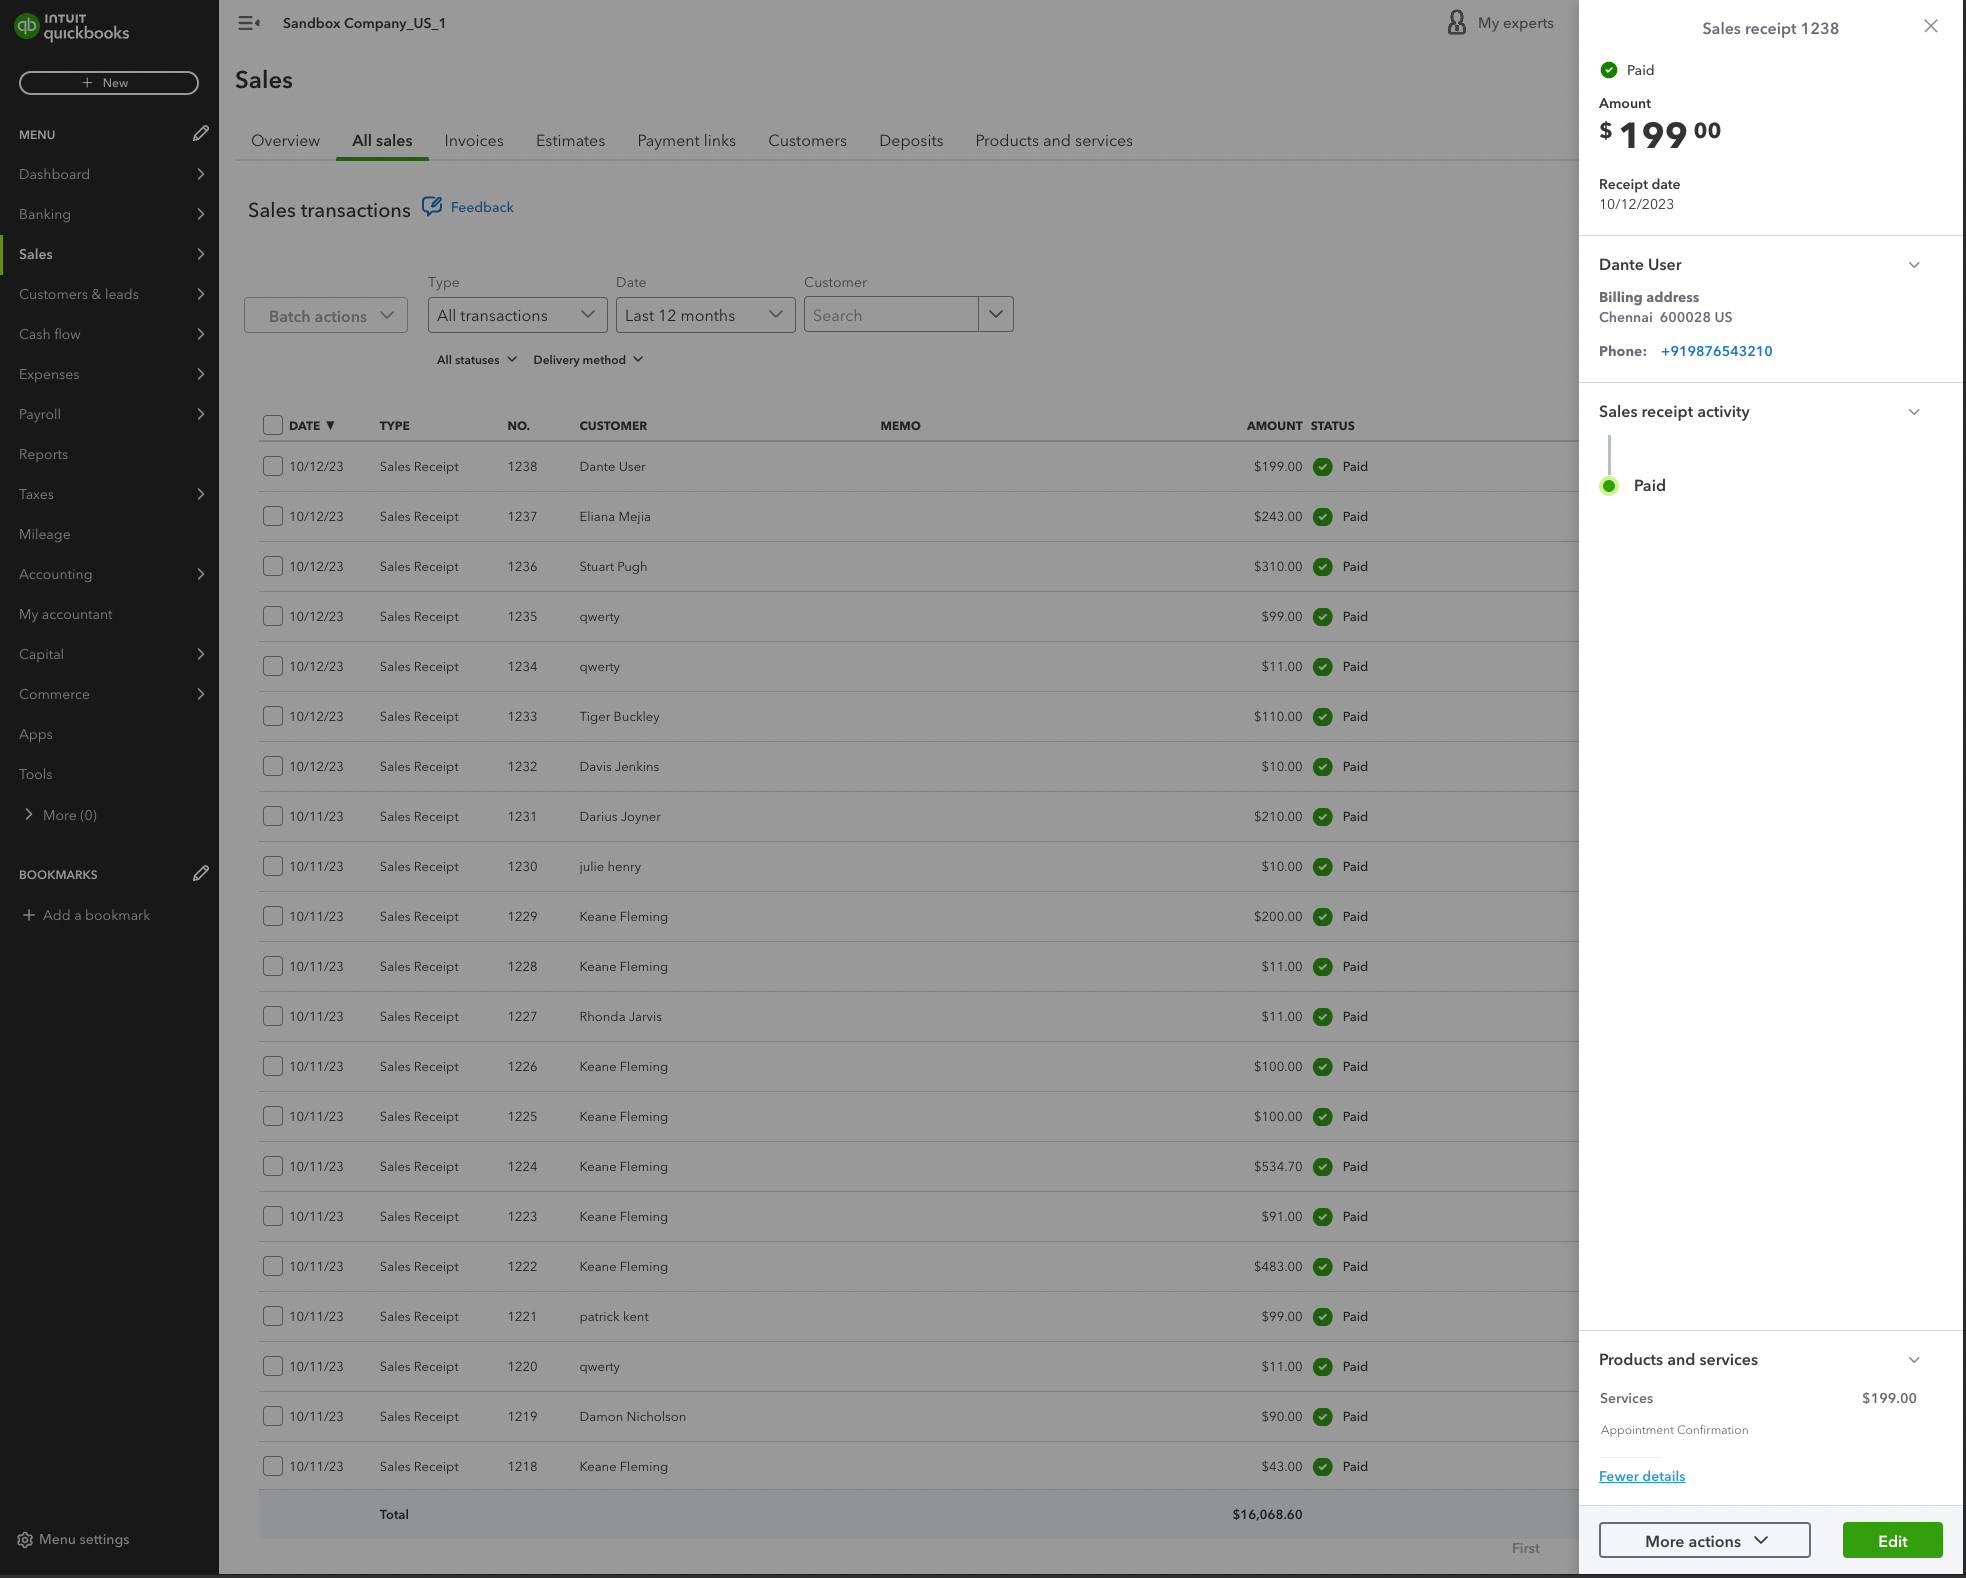Click Paid status icon for receipt 1218
The width and height of the screenshot is (1966, 1578).
pyautogui.click(x=1323, y=1467)
